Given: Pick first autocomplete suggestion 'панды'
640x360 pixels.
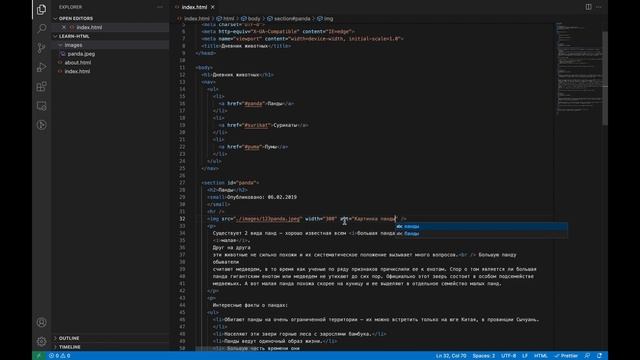Looking at the screenshot, I should click(x=481, y=226).
